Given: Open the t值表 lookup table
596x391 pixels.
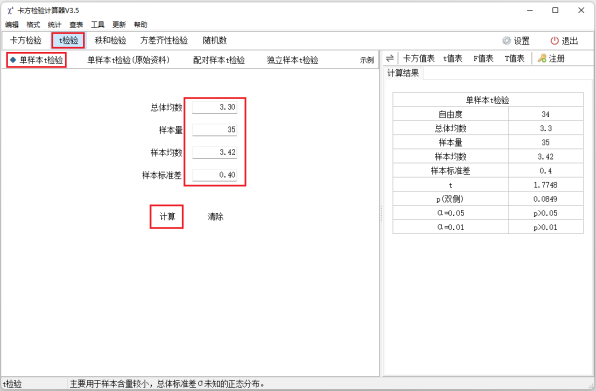Looking at the screenshot, I should (x=453, y=58).
